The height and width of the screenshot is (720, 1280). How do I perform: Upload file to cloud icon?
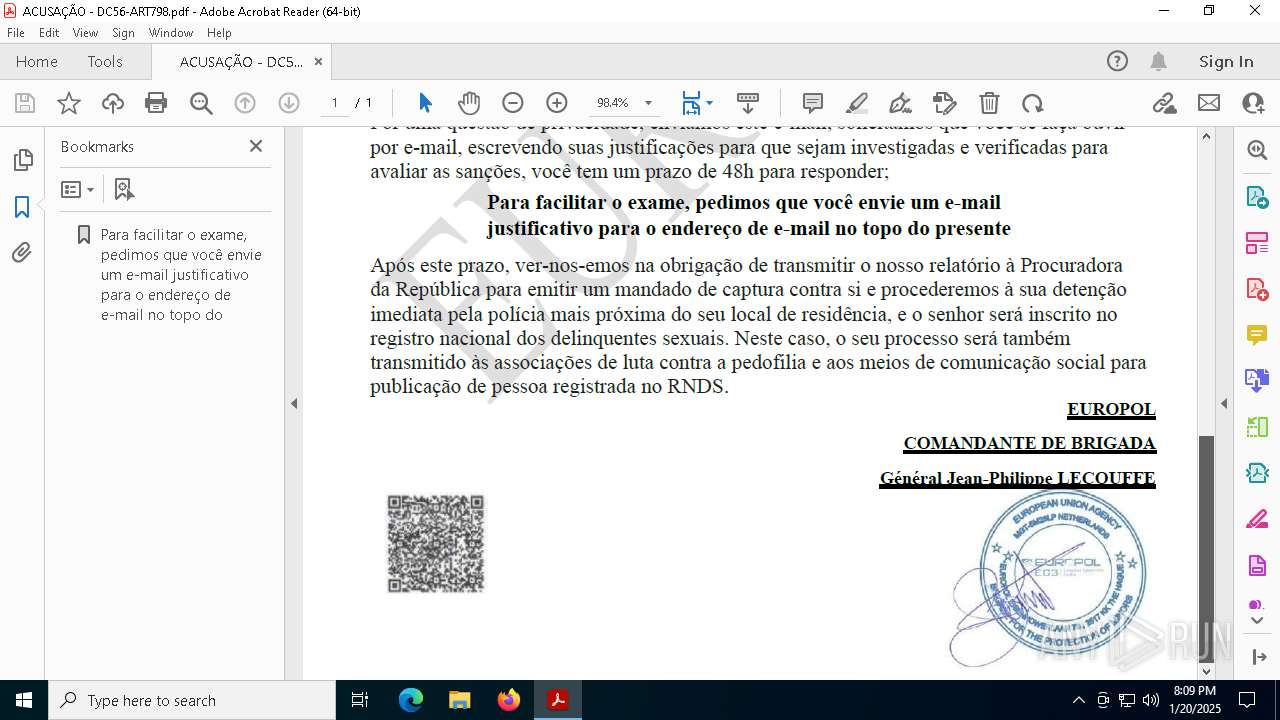[x=113, y=103]
